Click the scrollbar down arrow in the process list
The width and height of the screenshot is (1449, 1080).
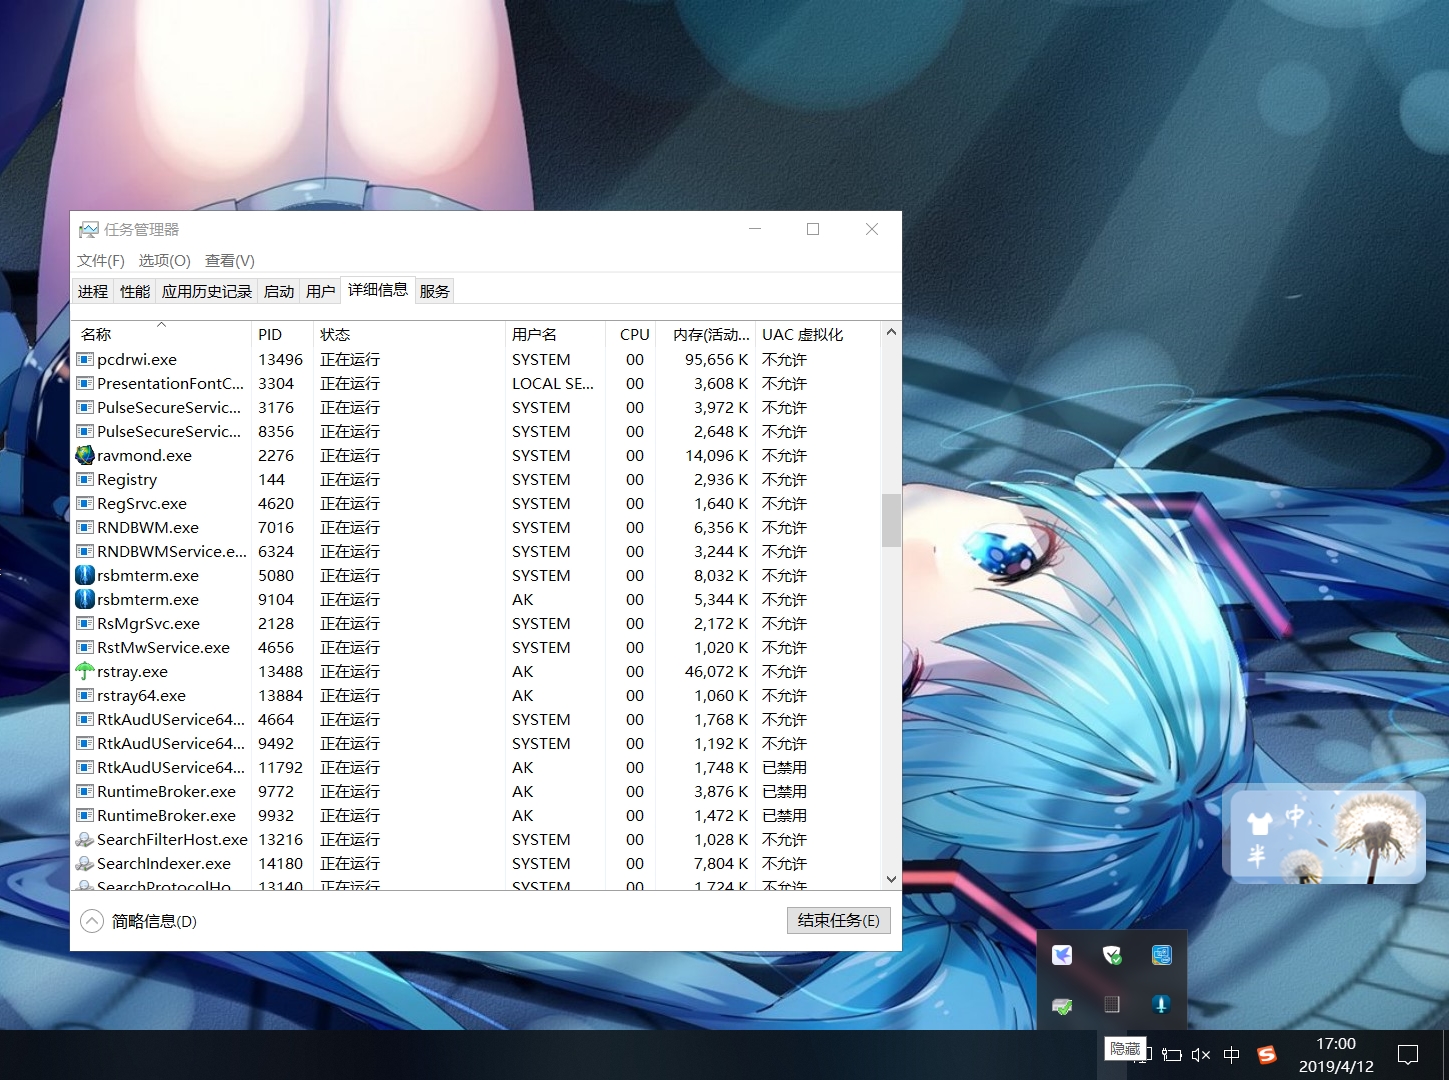click(x=891, y=880)
